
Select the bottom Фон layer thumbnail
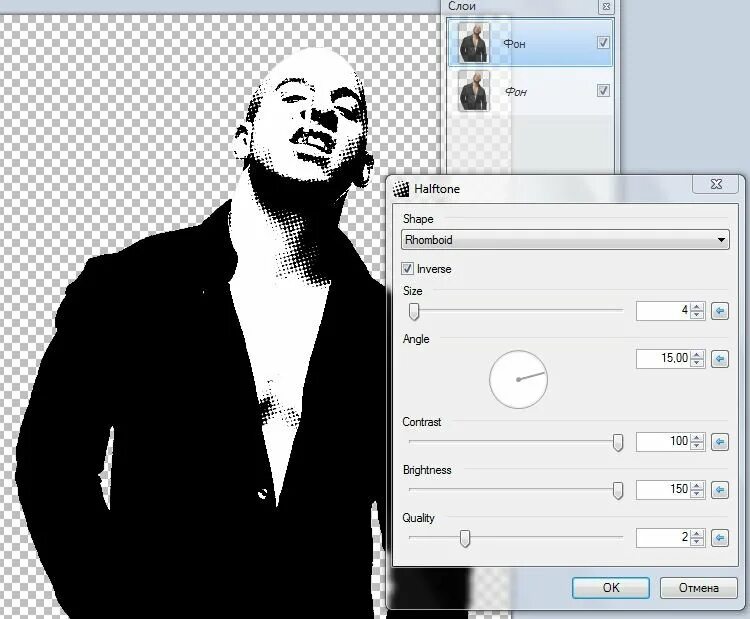coord(474,90)
